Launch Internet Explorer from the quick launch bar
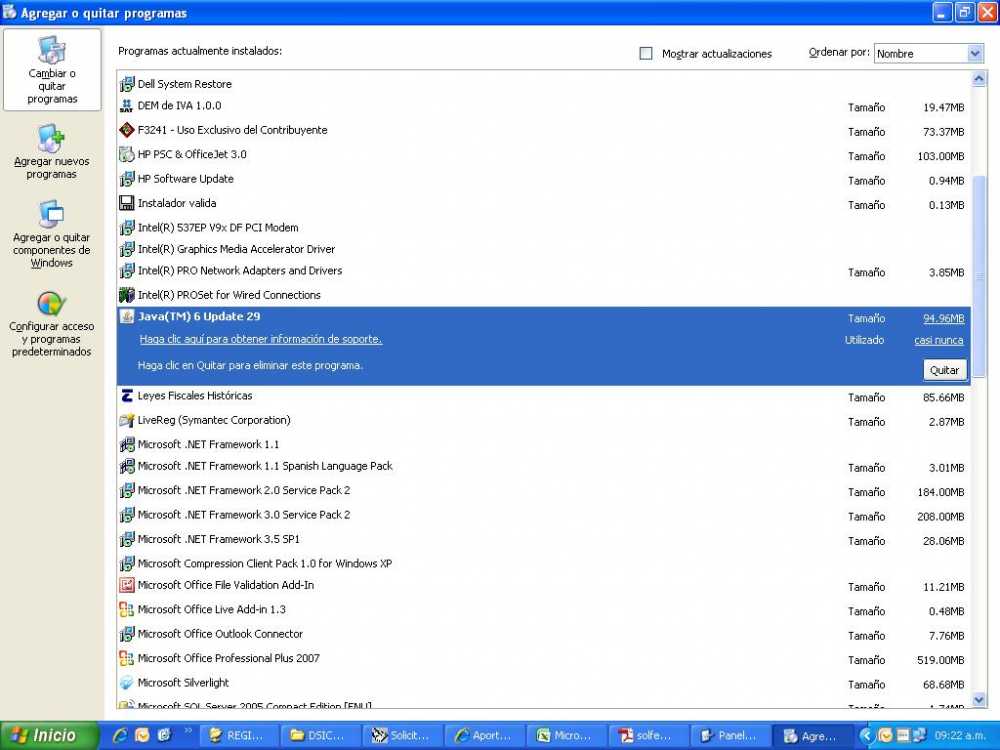Image resolution: width=1000 pixels, height=750 pixels. point(120,735)
